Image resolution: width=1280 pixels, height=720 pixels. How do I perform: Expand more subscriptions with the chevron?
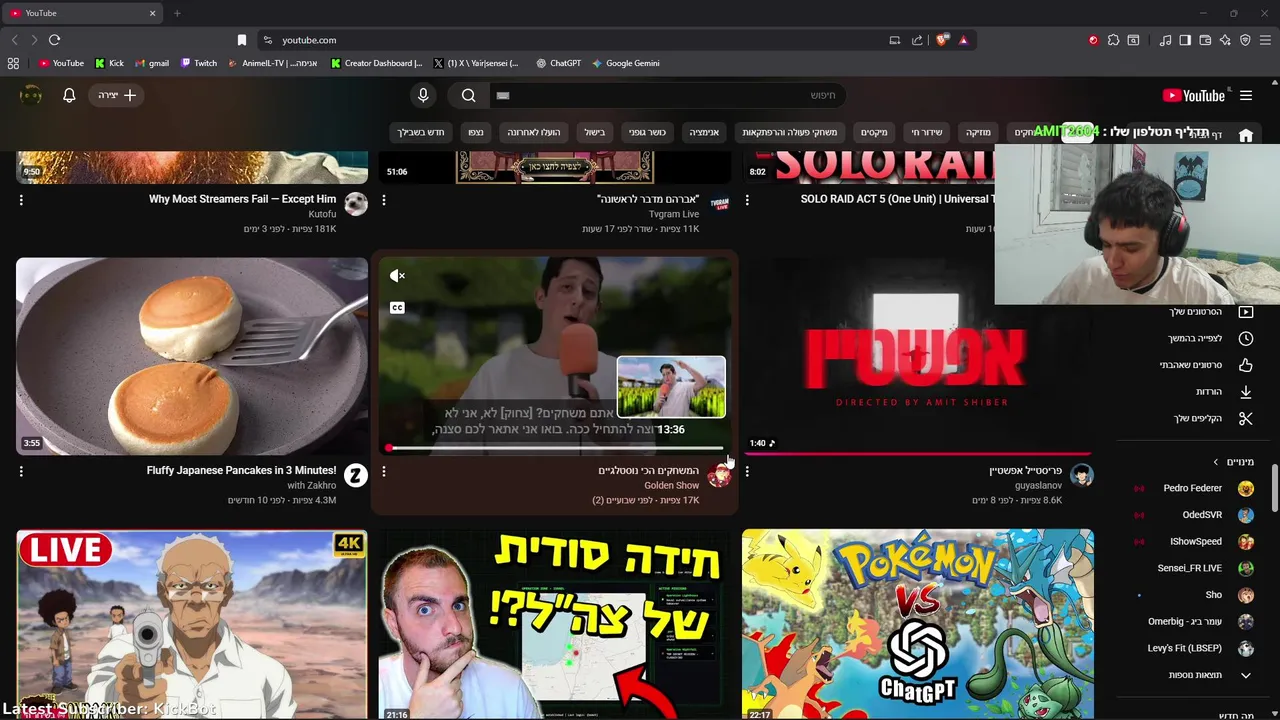pos(1245,675)
